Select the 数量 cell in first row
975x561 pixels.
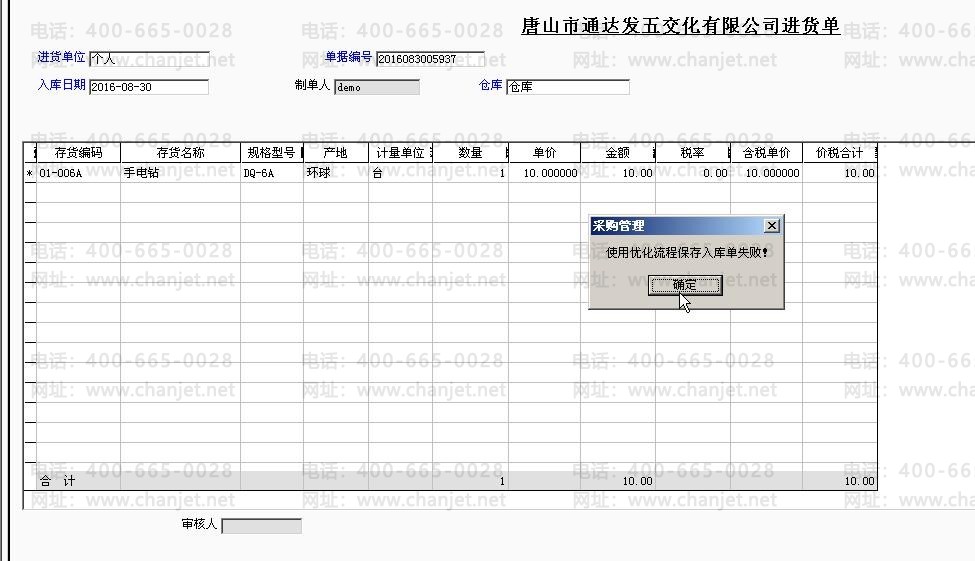tap(470, 173)
